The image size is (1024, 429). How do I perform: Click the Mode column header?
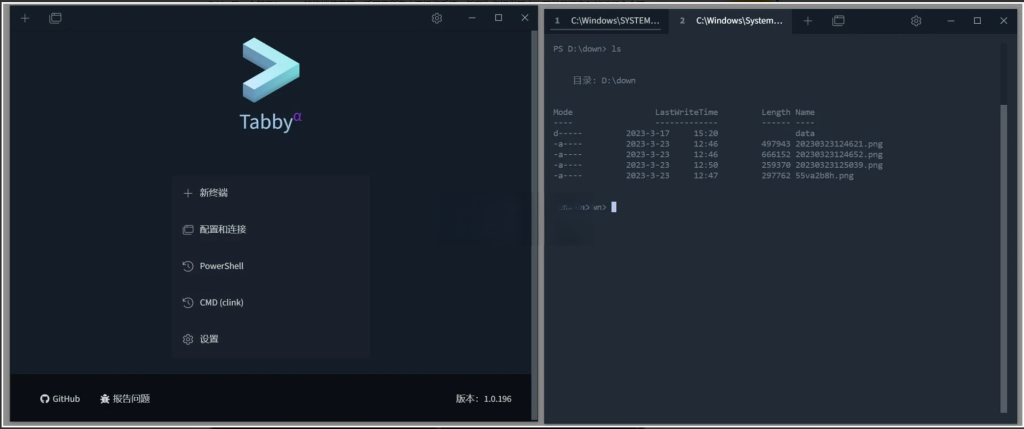pos(563,112)
